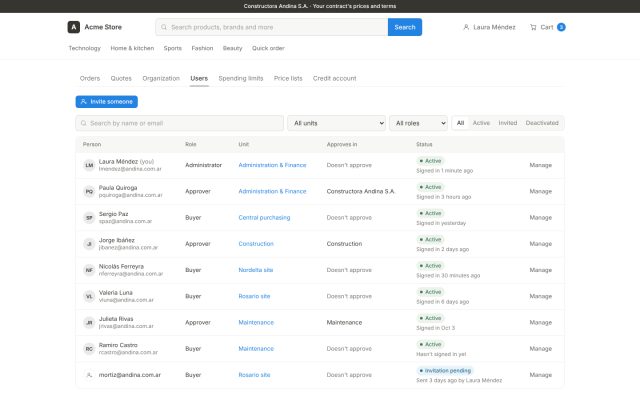This screenshot has width=640, height=400.
Task: Open the Credit account tab
Action: pos(335,78)
